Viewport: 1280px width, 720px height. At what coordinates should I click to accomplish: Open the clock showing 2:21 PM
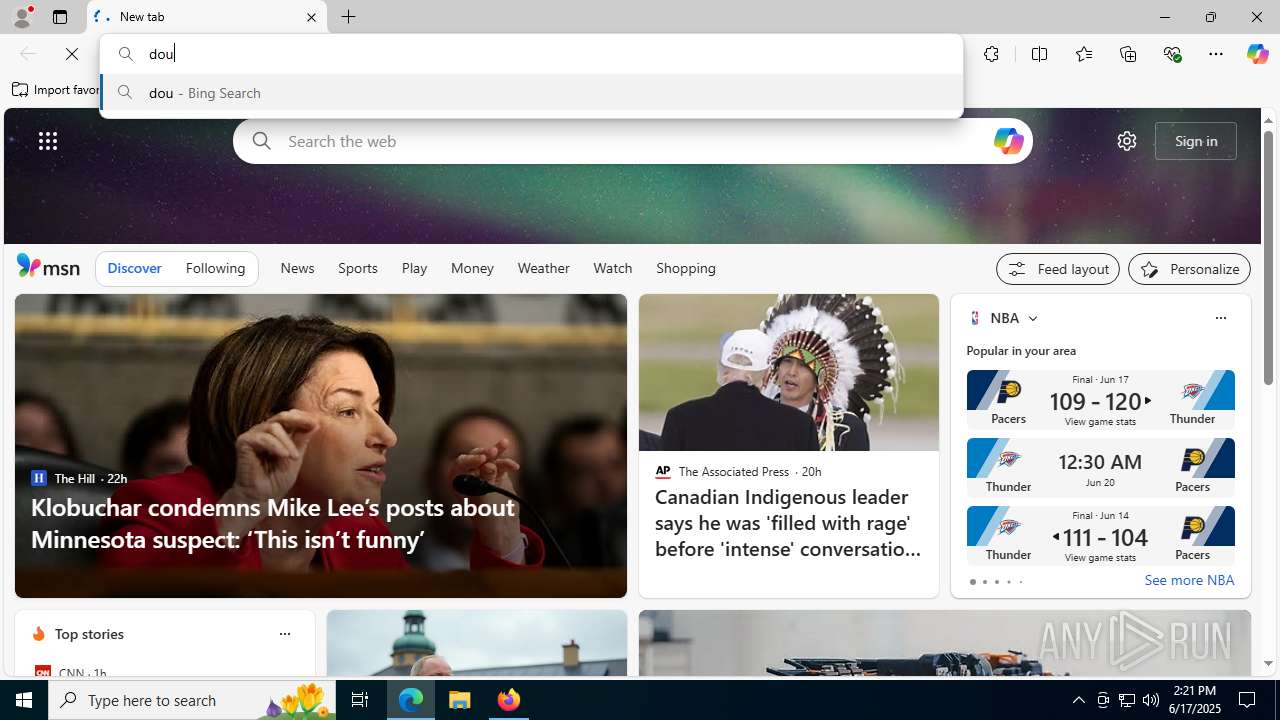click(x=1193, y=700)
